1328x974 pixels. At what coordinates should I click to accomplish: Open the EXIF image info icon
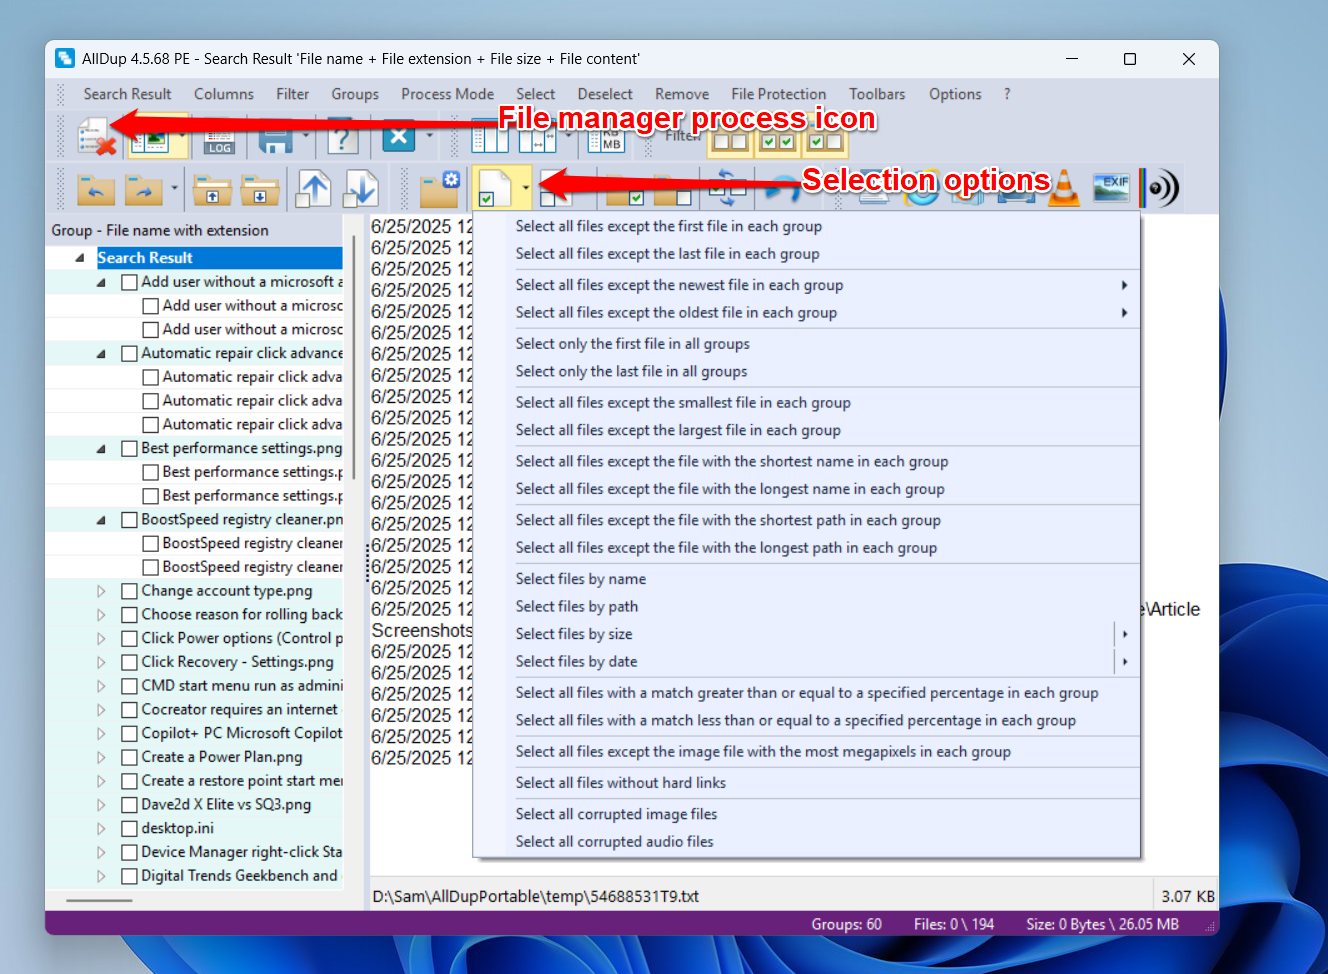pos(1112,187)
